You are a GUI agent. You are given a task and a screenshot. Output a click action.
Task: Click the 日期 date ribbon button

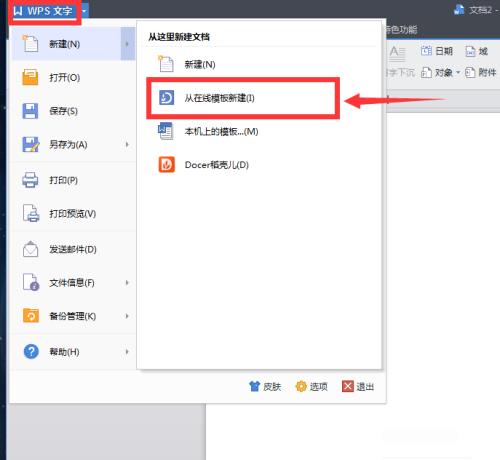coord(436,51)
